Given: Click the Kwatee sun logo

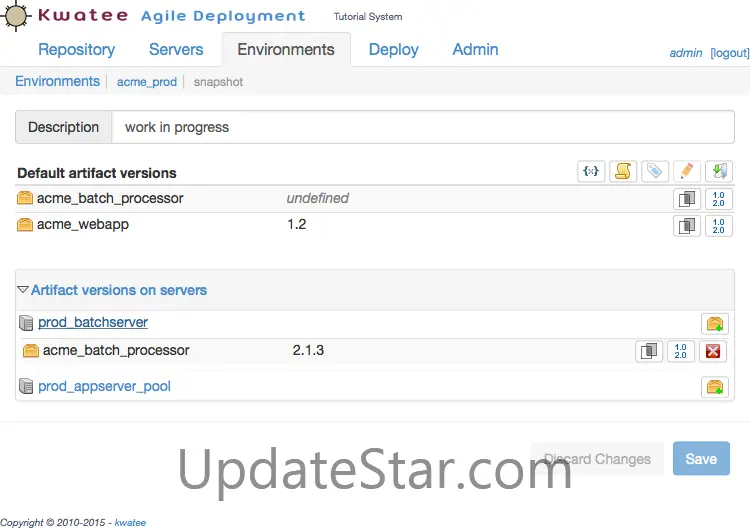Looking at the screenshot, I should pyautogui.click(x=16, y=16).
